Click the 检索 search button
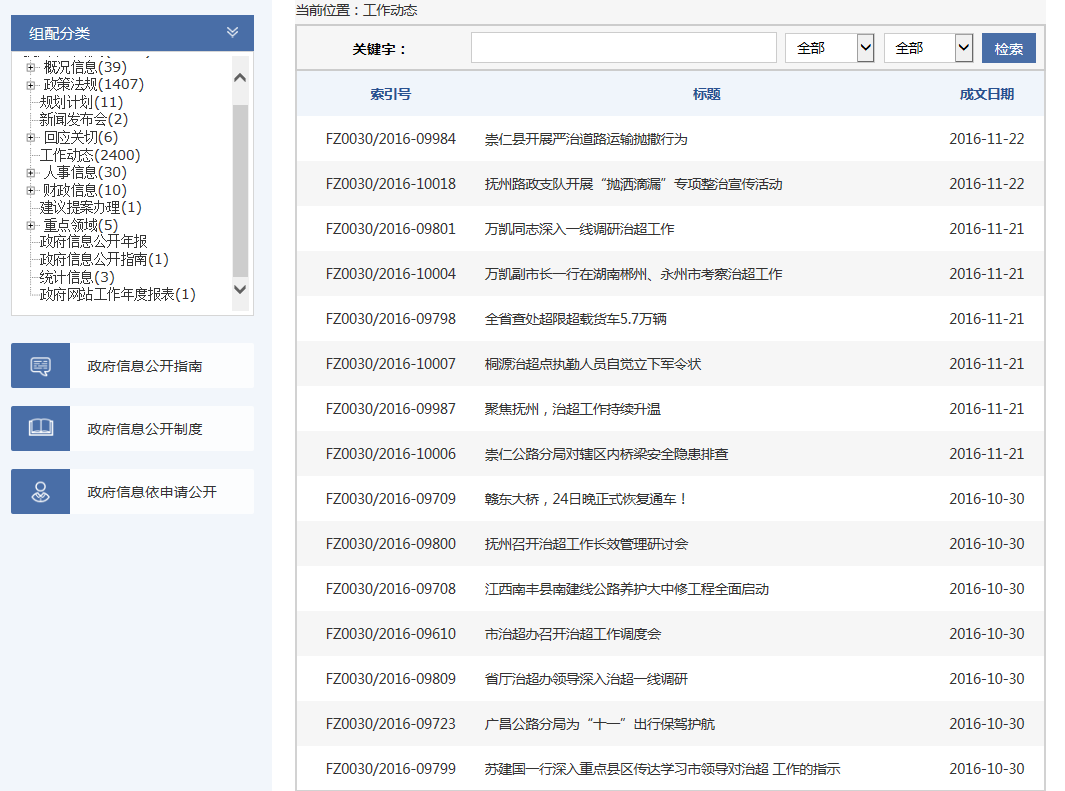The width and height of the screenshot is (1065, 791). coord(1009,48)
